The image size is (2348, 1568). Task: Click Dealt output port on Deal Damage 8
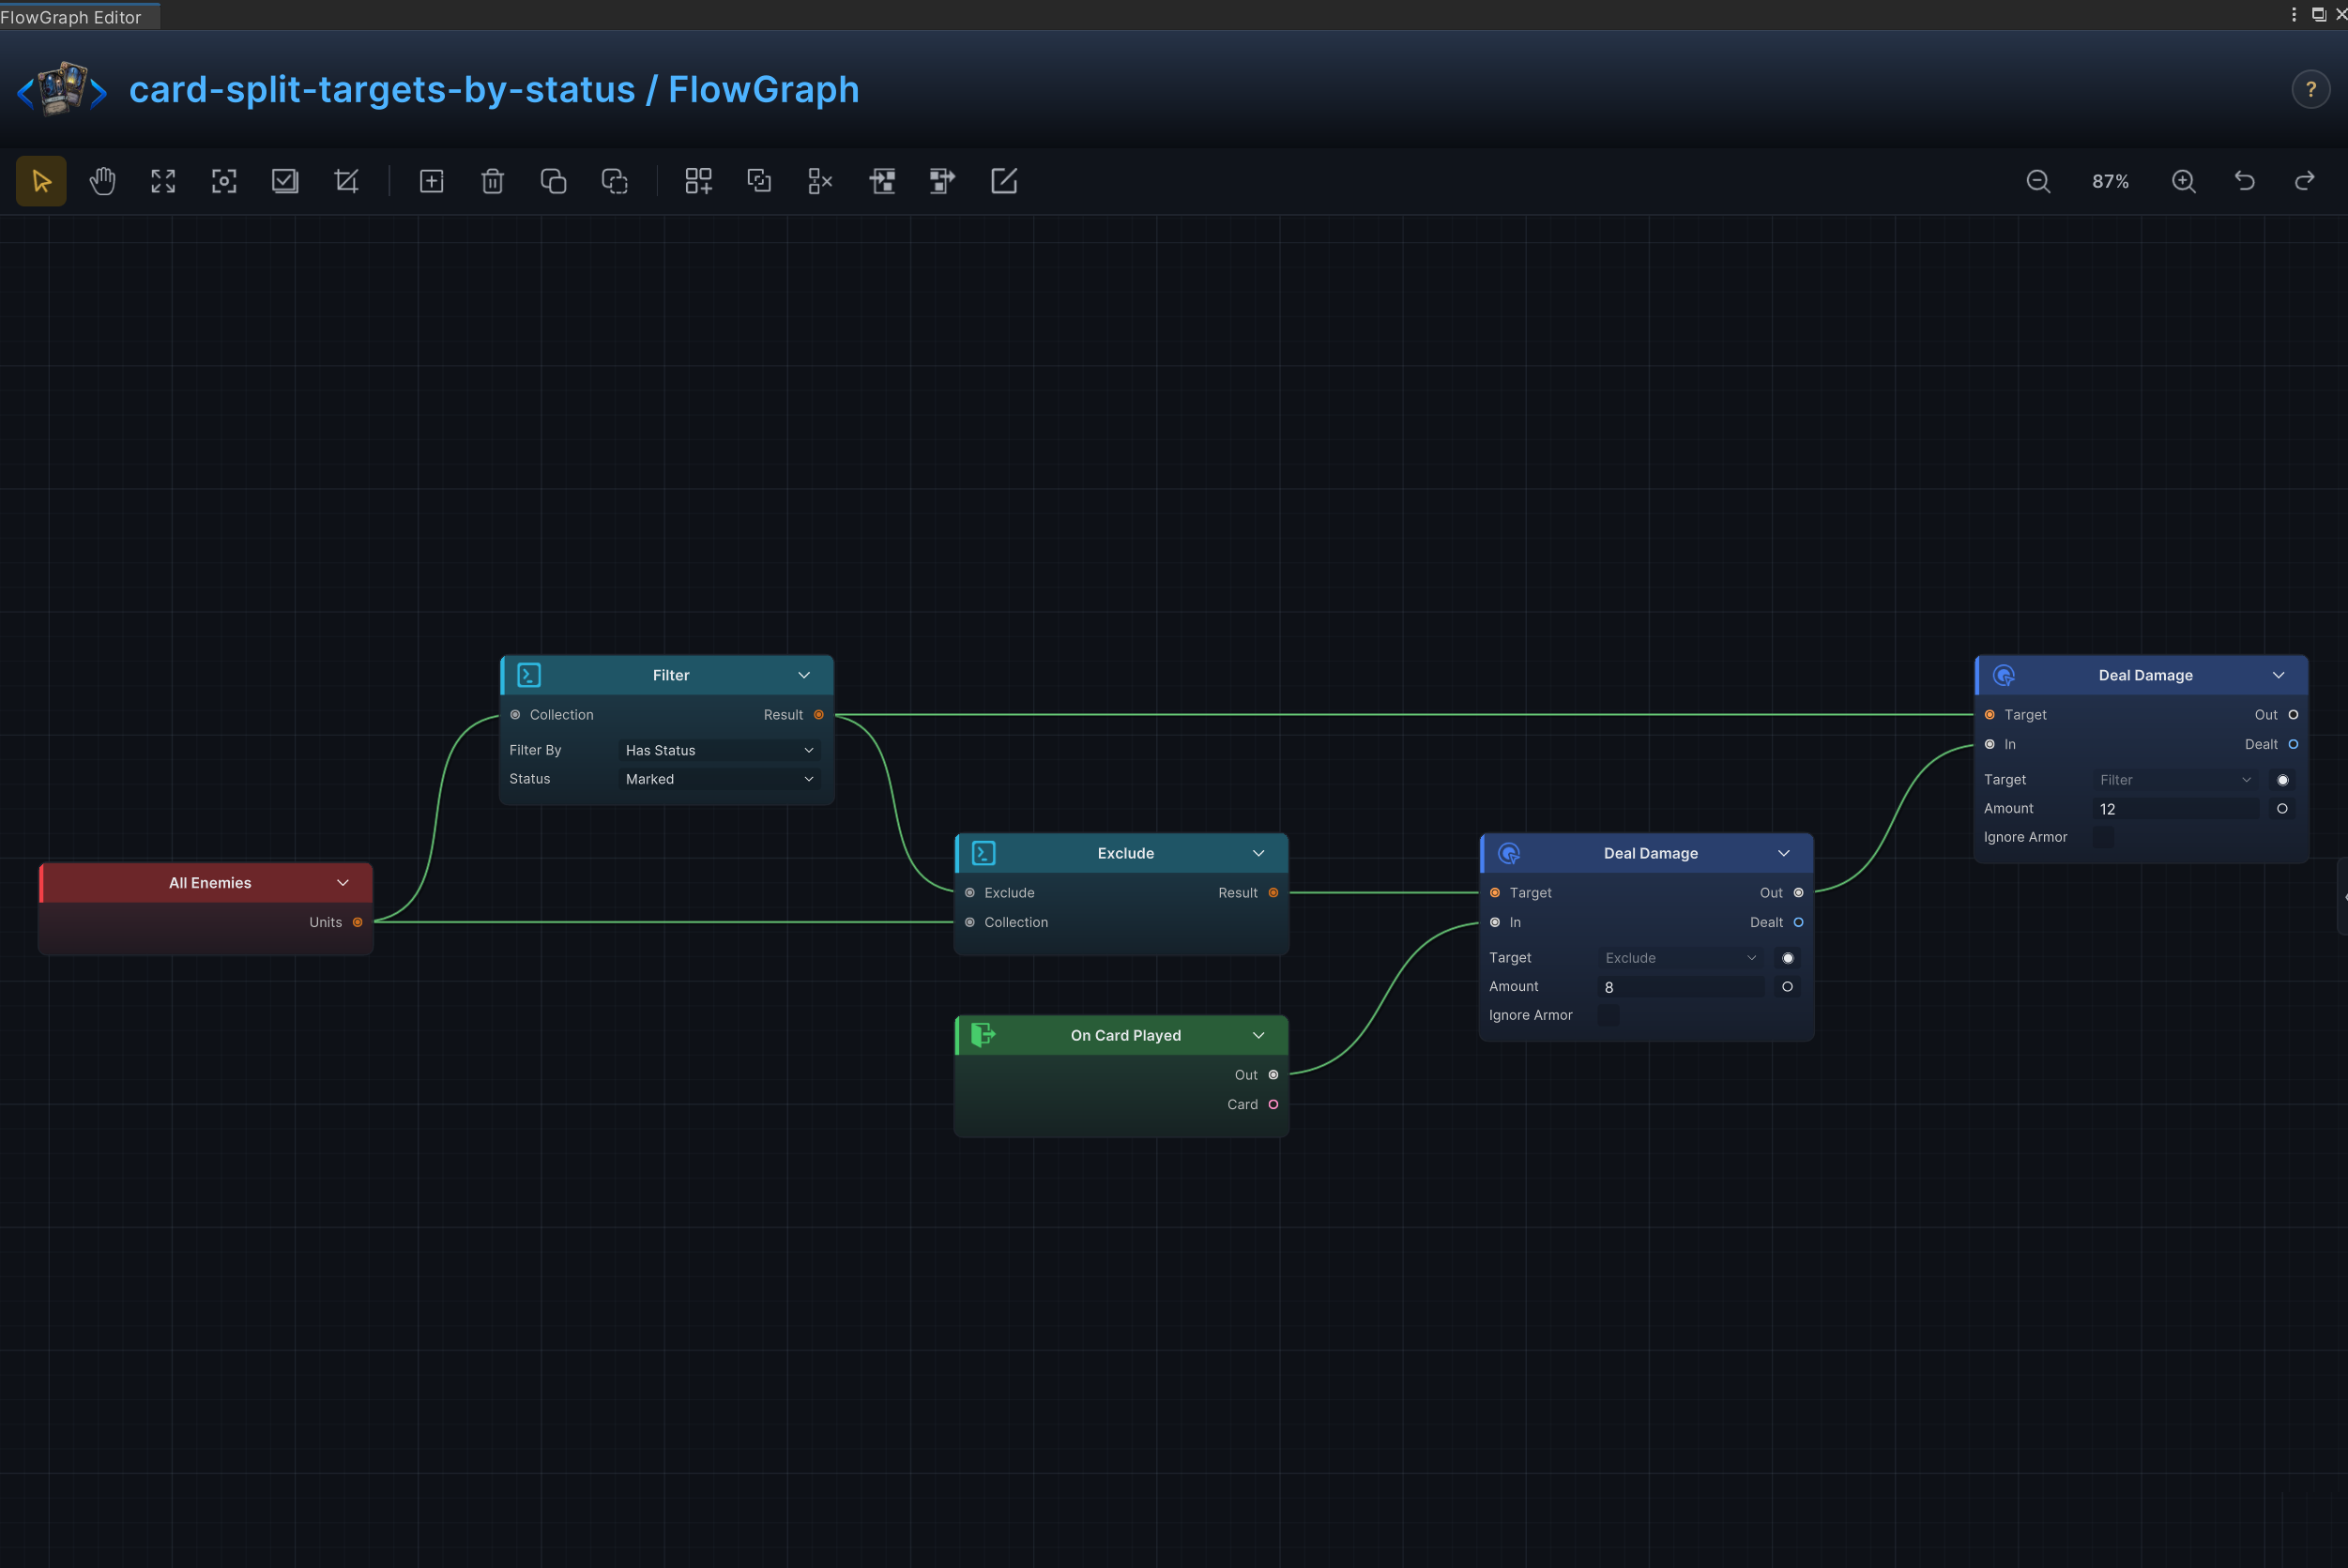(1798, 923)
